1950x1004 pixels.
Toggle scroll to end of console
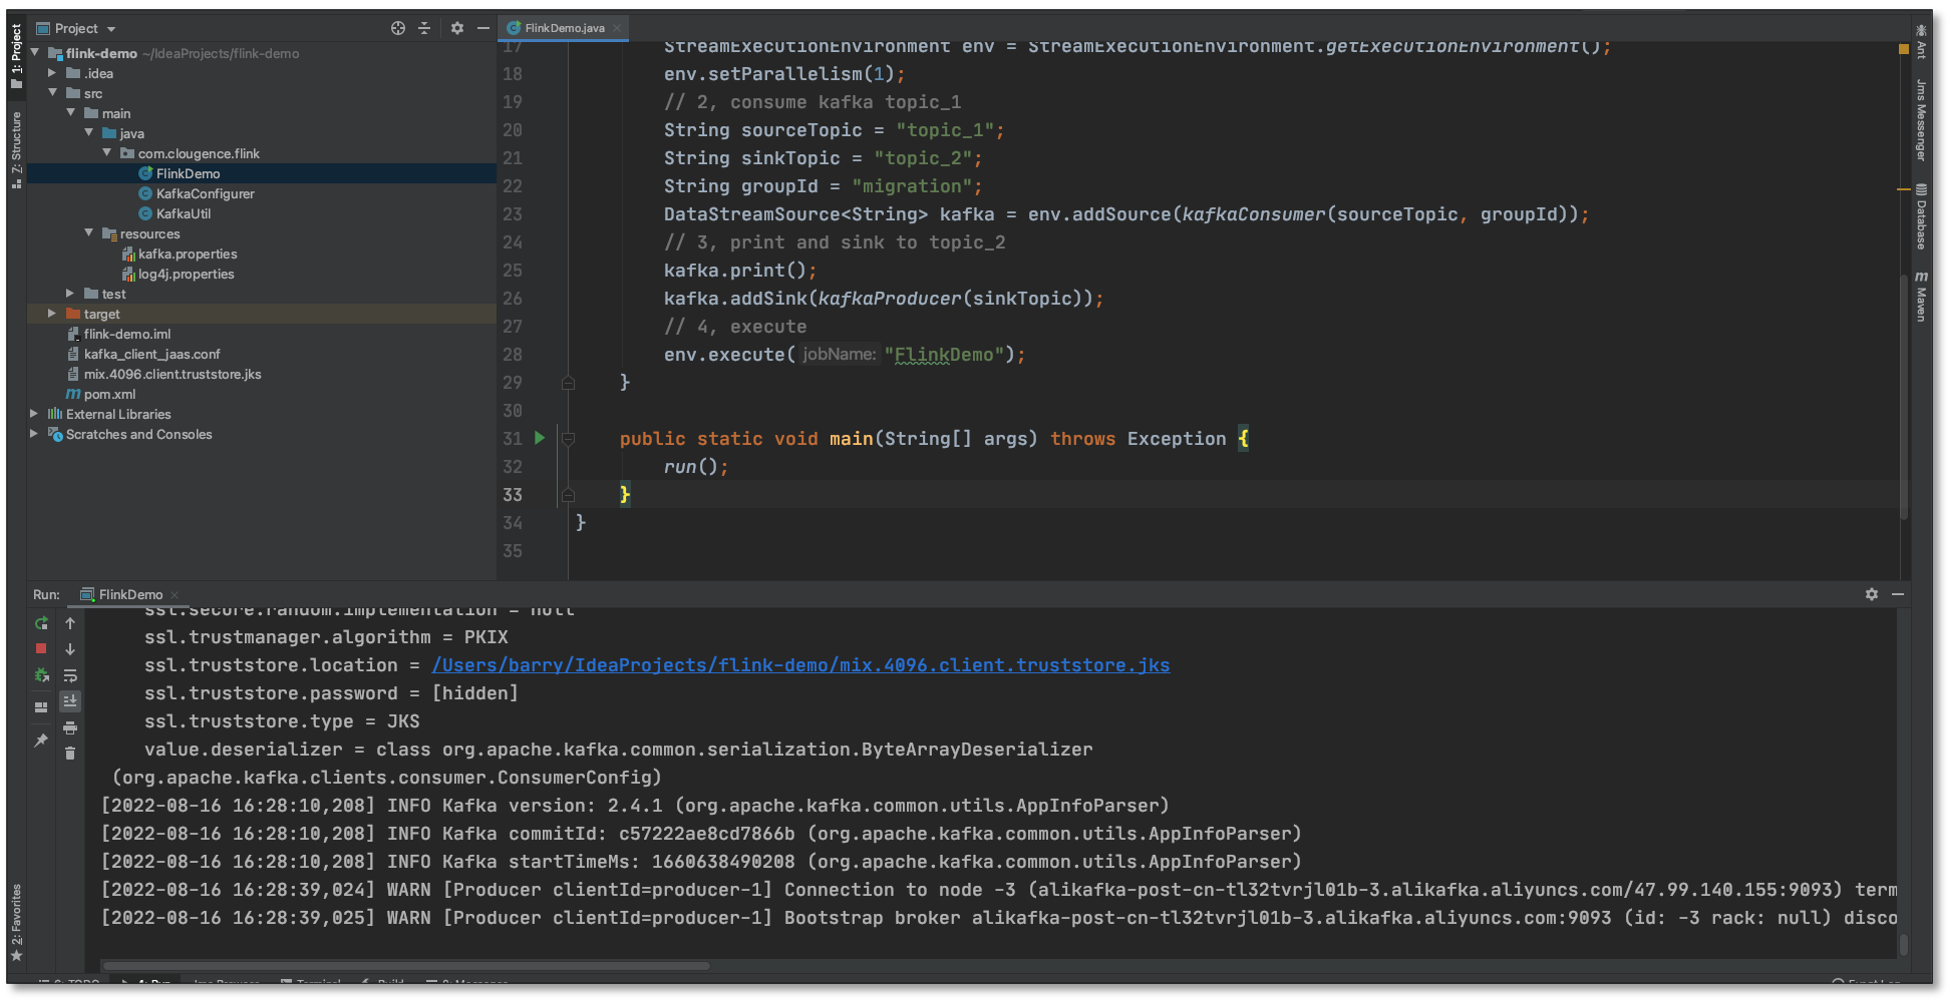click(70, 702)
